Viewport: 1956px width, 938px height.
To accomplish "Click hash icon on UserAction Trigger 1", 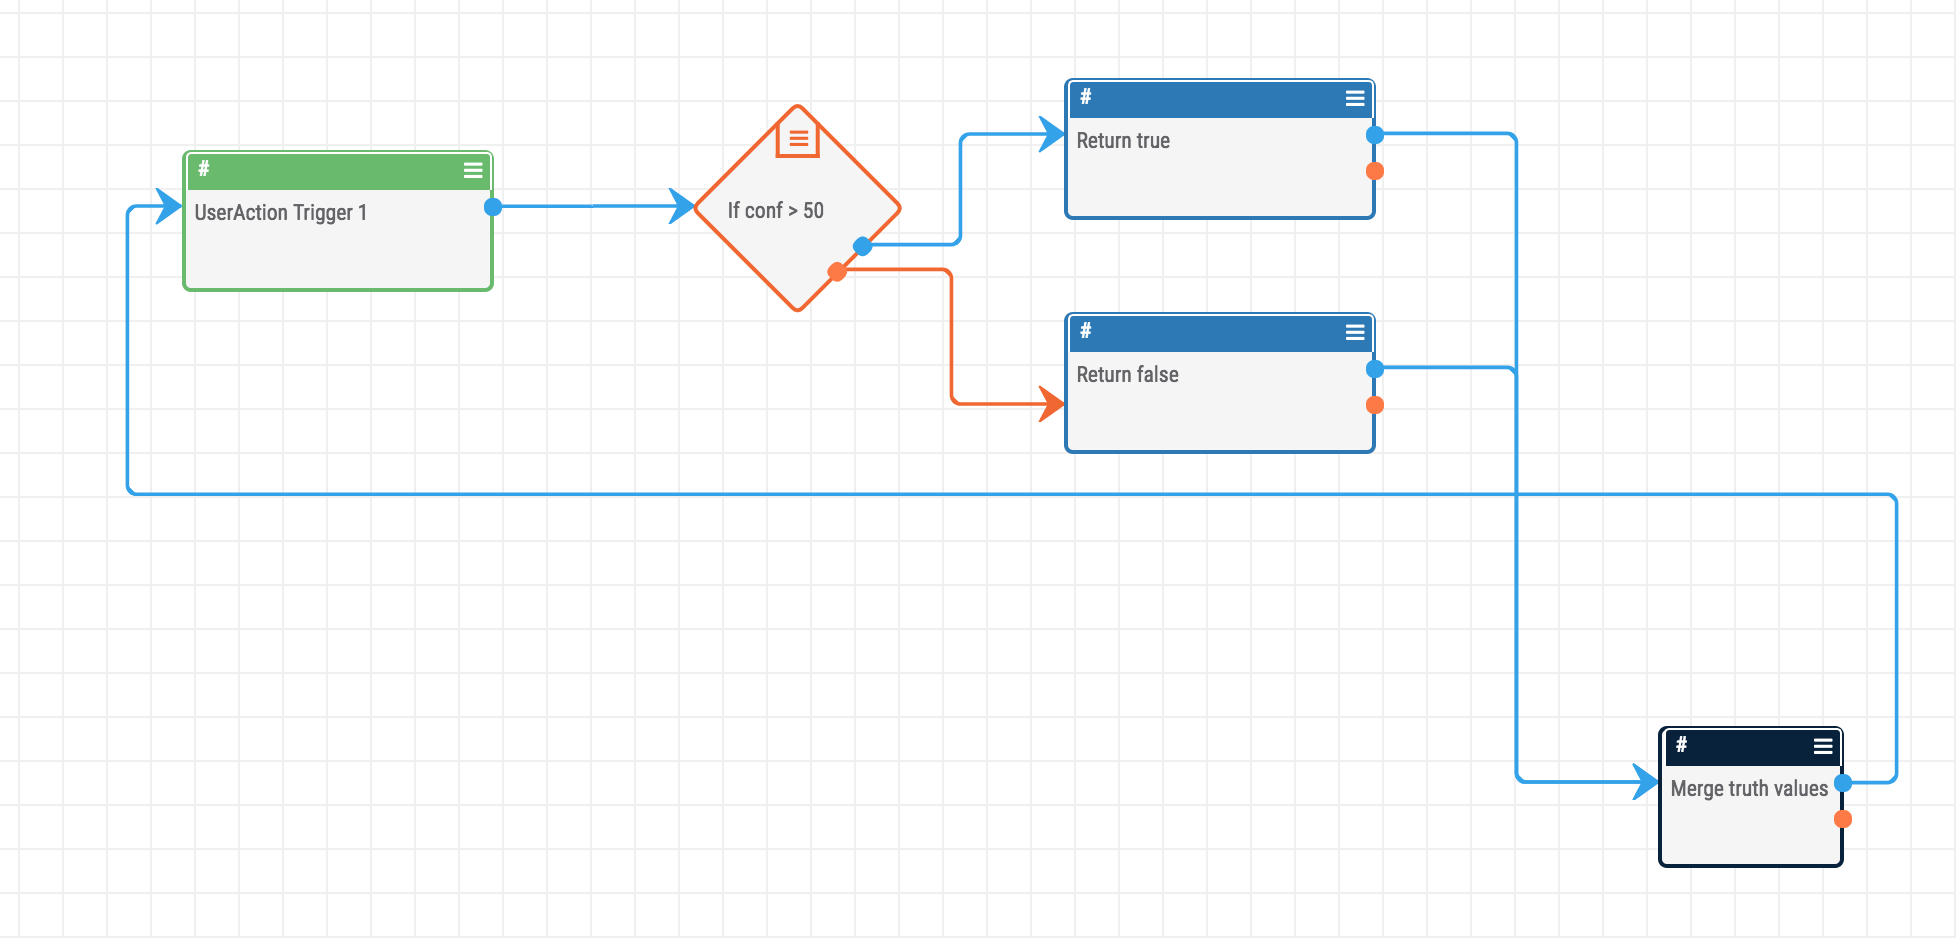I will pos(204,169).
